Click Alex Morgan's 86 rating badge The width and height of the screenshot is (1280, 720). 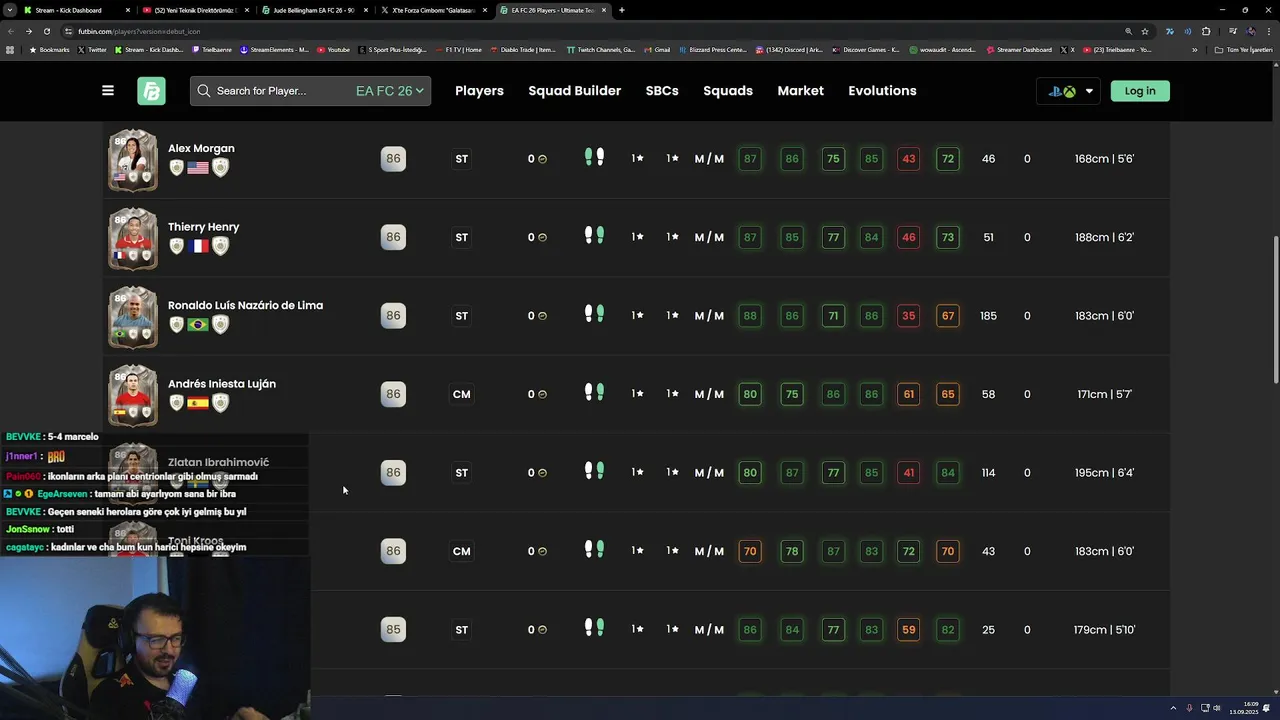pyautogui.click(x=393, y=159)
